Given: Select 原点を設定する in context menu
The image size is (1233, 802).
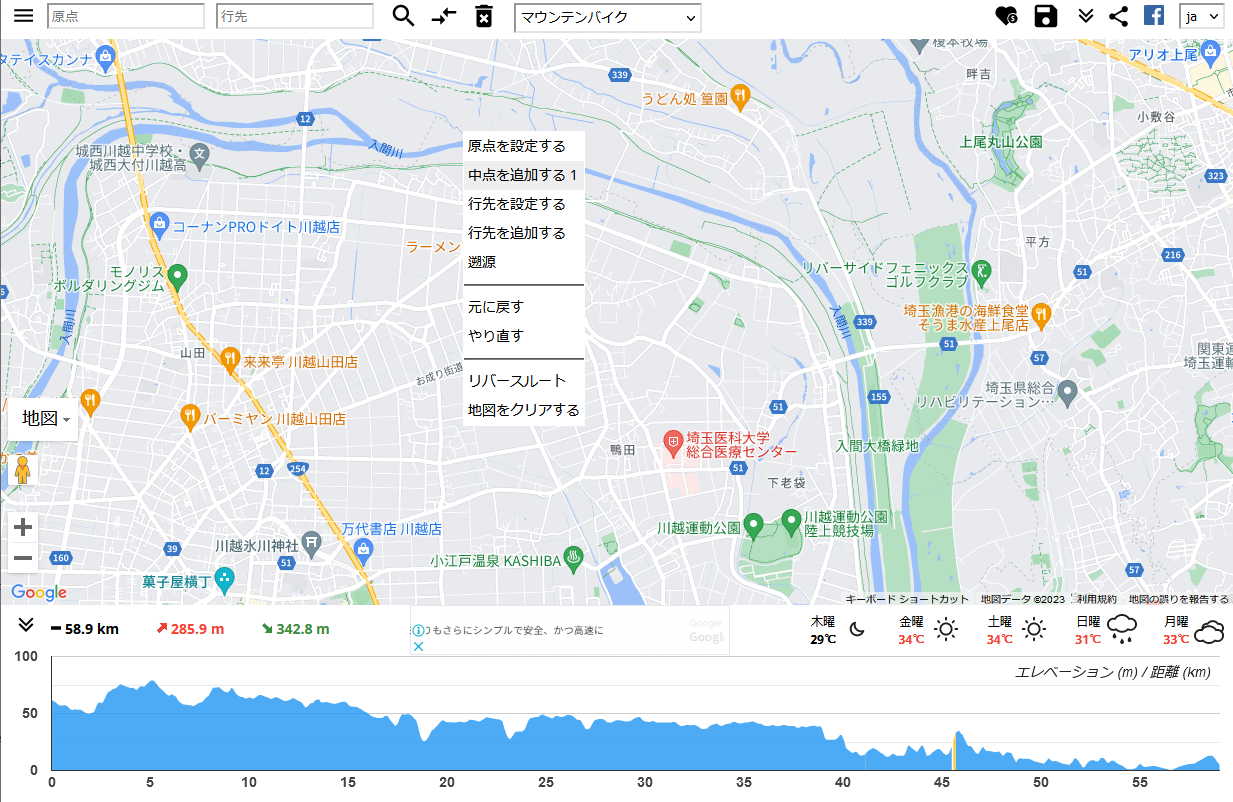Looking at the screenshot, I should point(517,146).
